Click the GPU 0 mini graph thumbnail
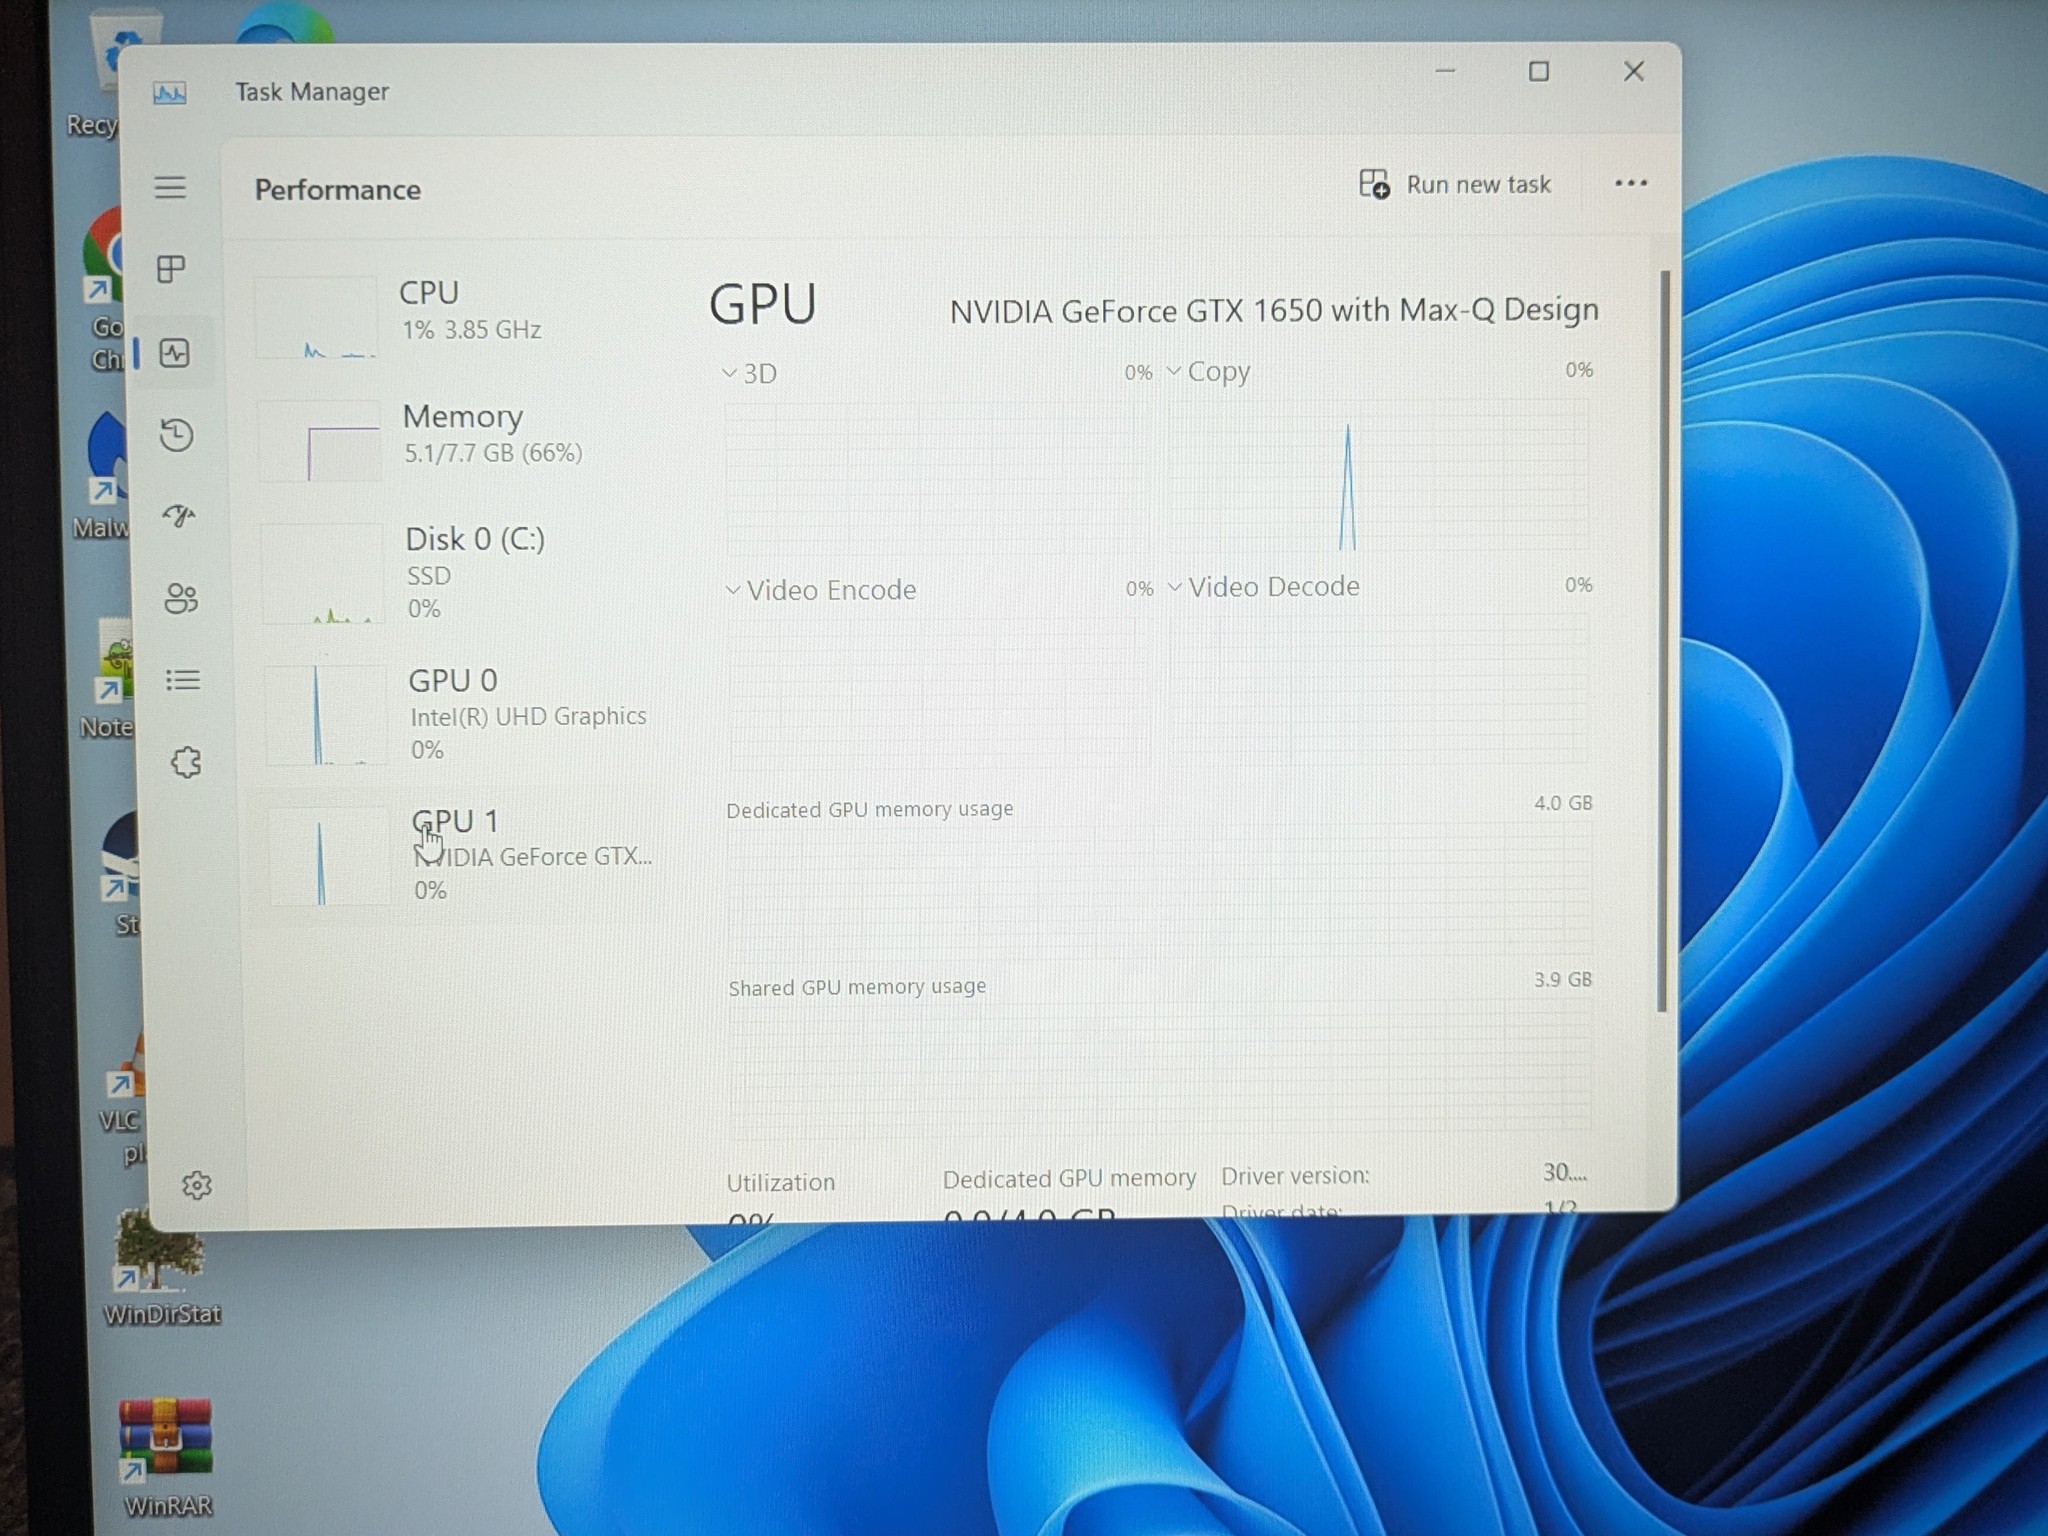 326,715
